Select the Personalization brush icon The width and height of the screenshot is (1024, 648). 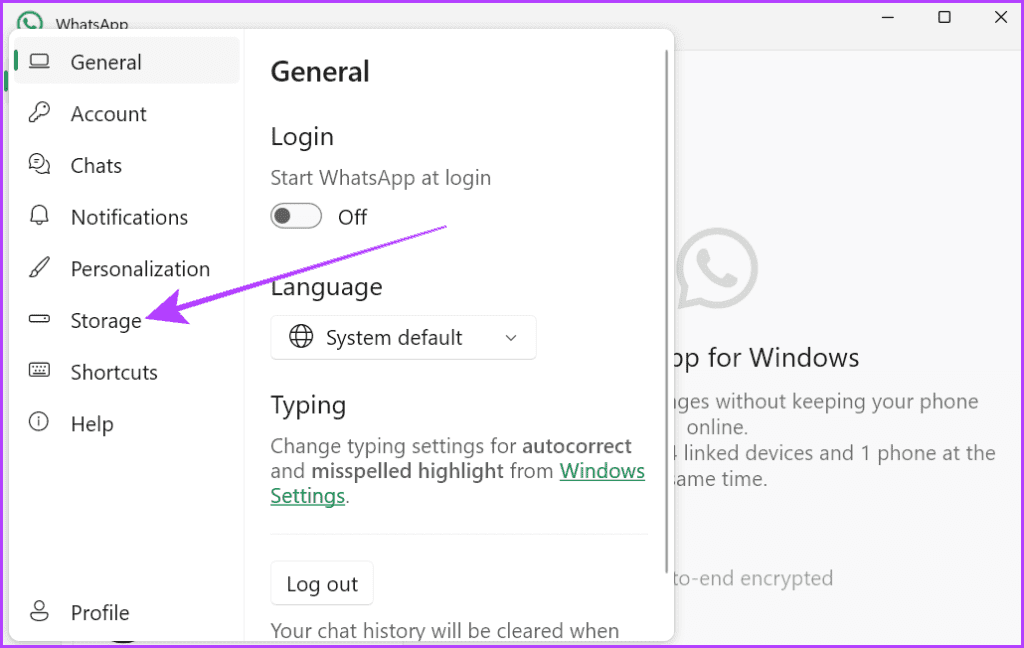click(40, 268)
